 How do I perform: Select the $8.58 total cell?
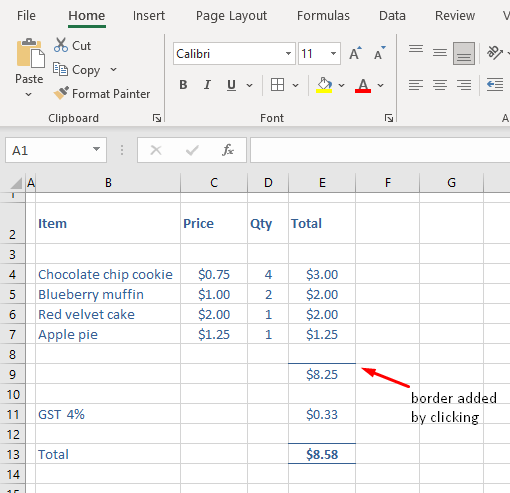click(x=322, y=454)
